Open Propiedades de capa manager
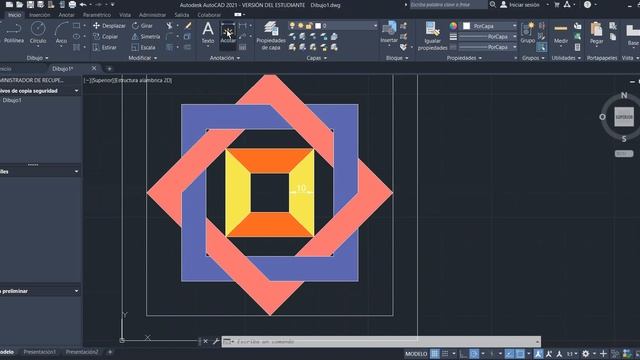The image size is (640, 360). point(271,36)
